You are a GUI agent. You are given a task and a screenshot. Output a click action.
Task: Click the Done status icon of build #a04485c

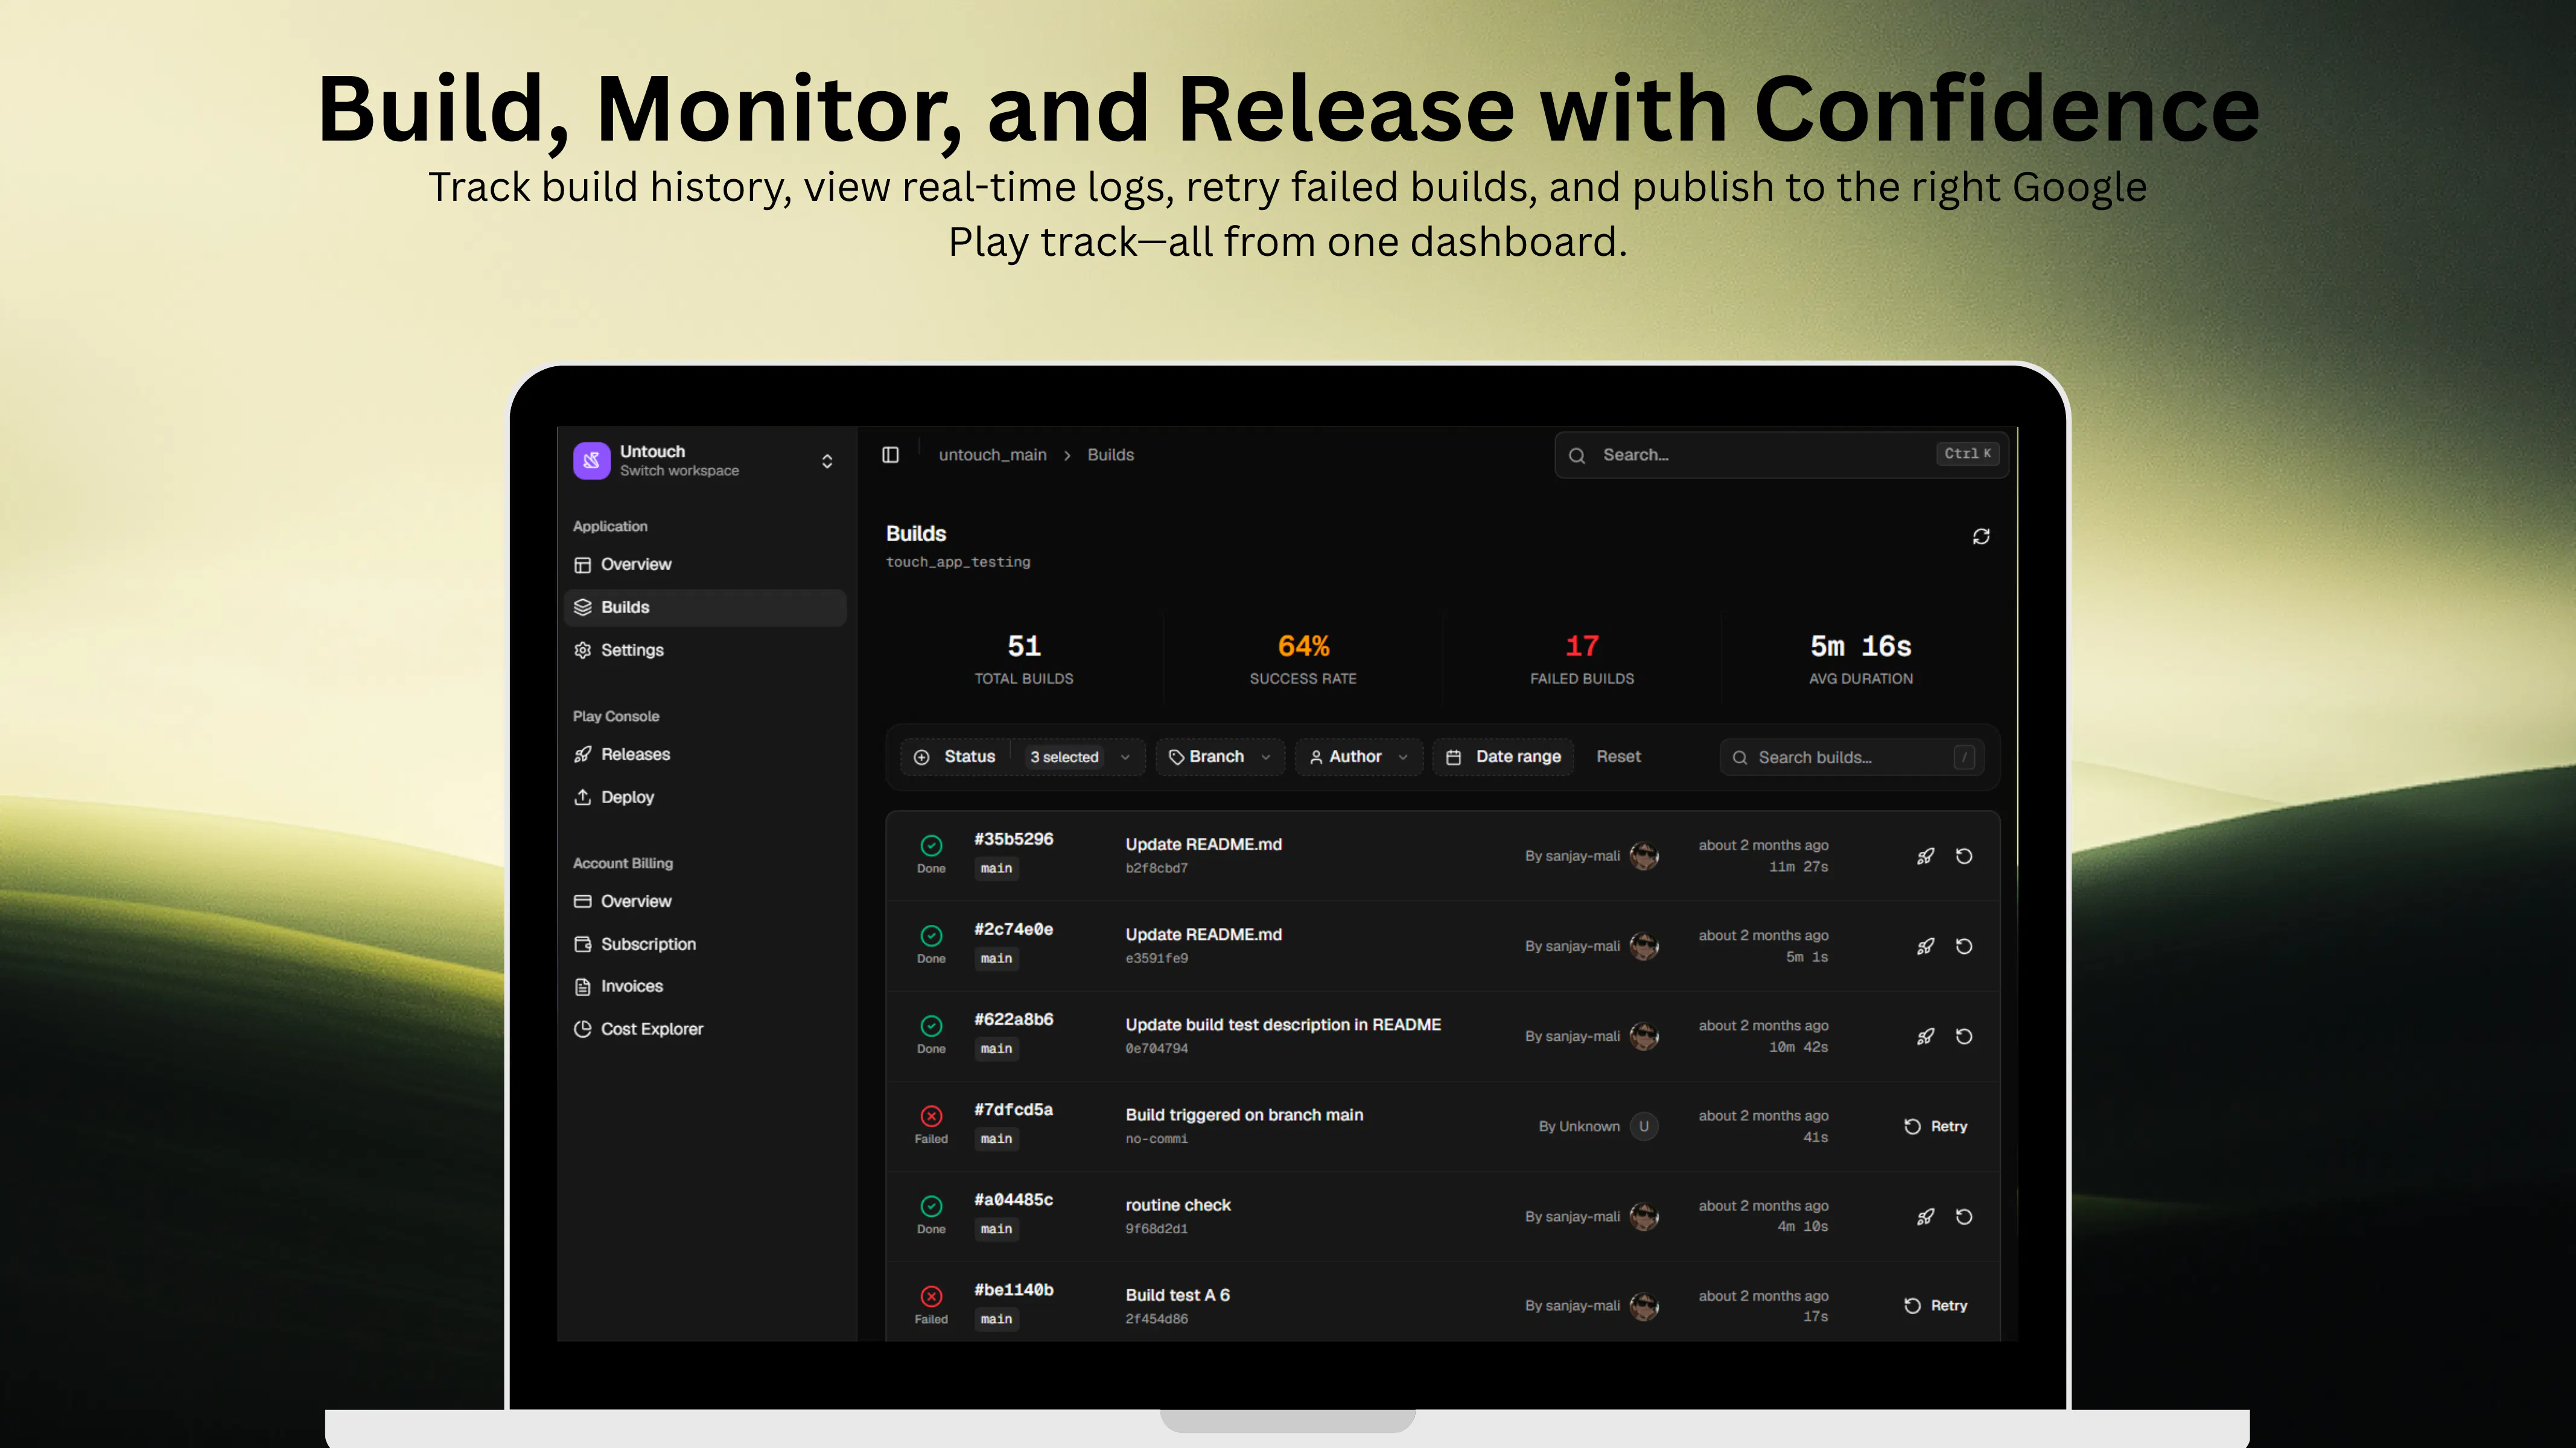click(x=931, y=1205)
